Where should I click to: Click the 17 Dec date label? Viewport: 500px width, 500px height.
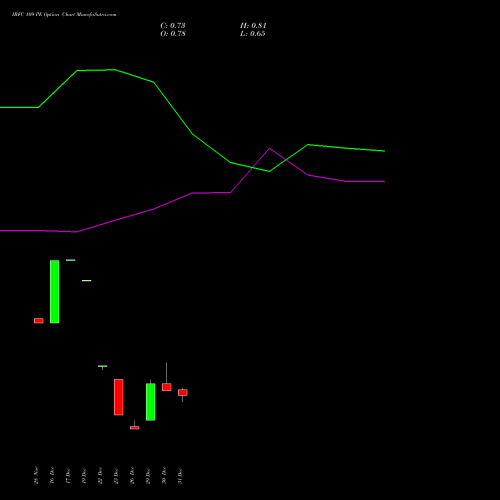tap(68, 475)
